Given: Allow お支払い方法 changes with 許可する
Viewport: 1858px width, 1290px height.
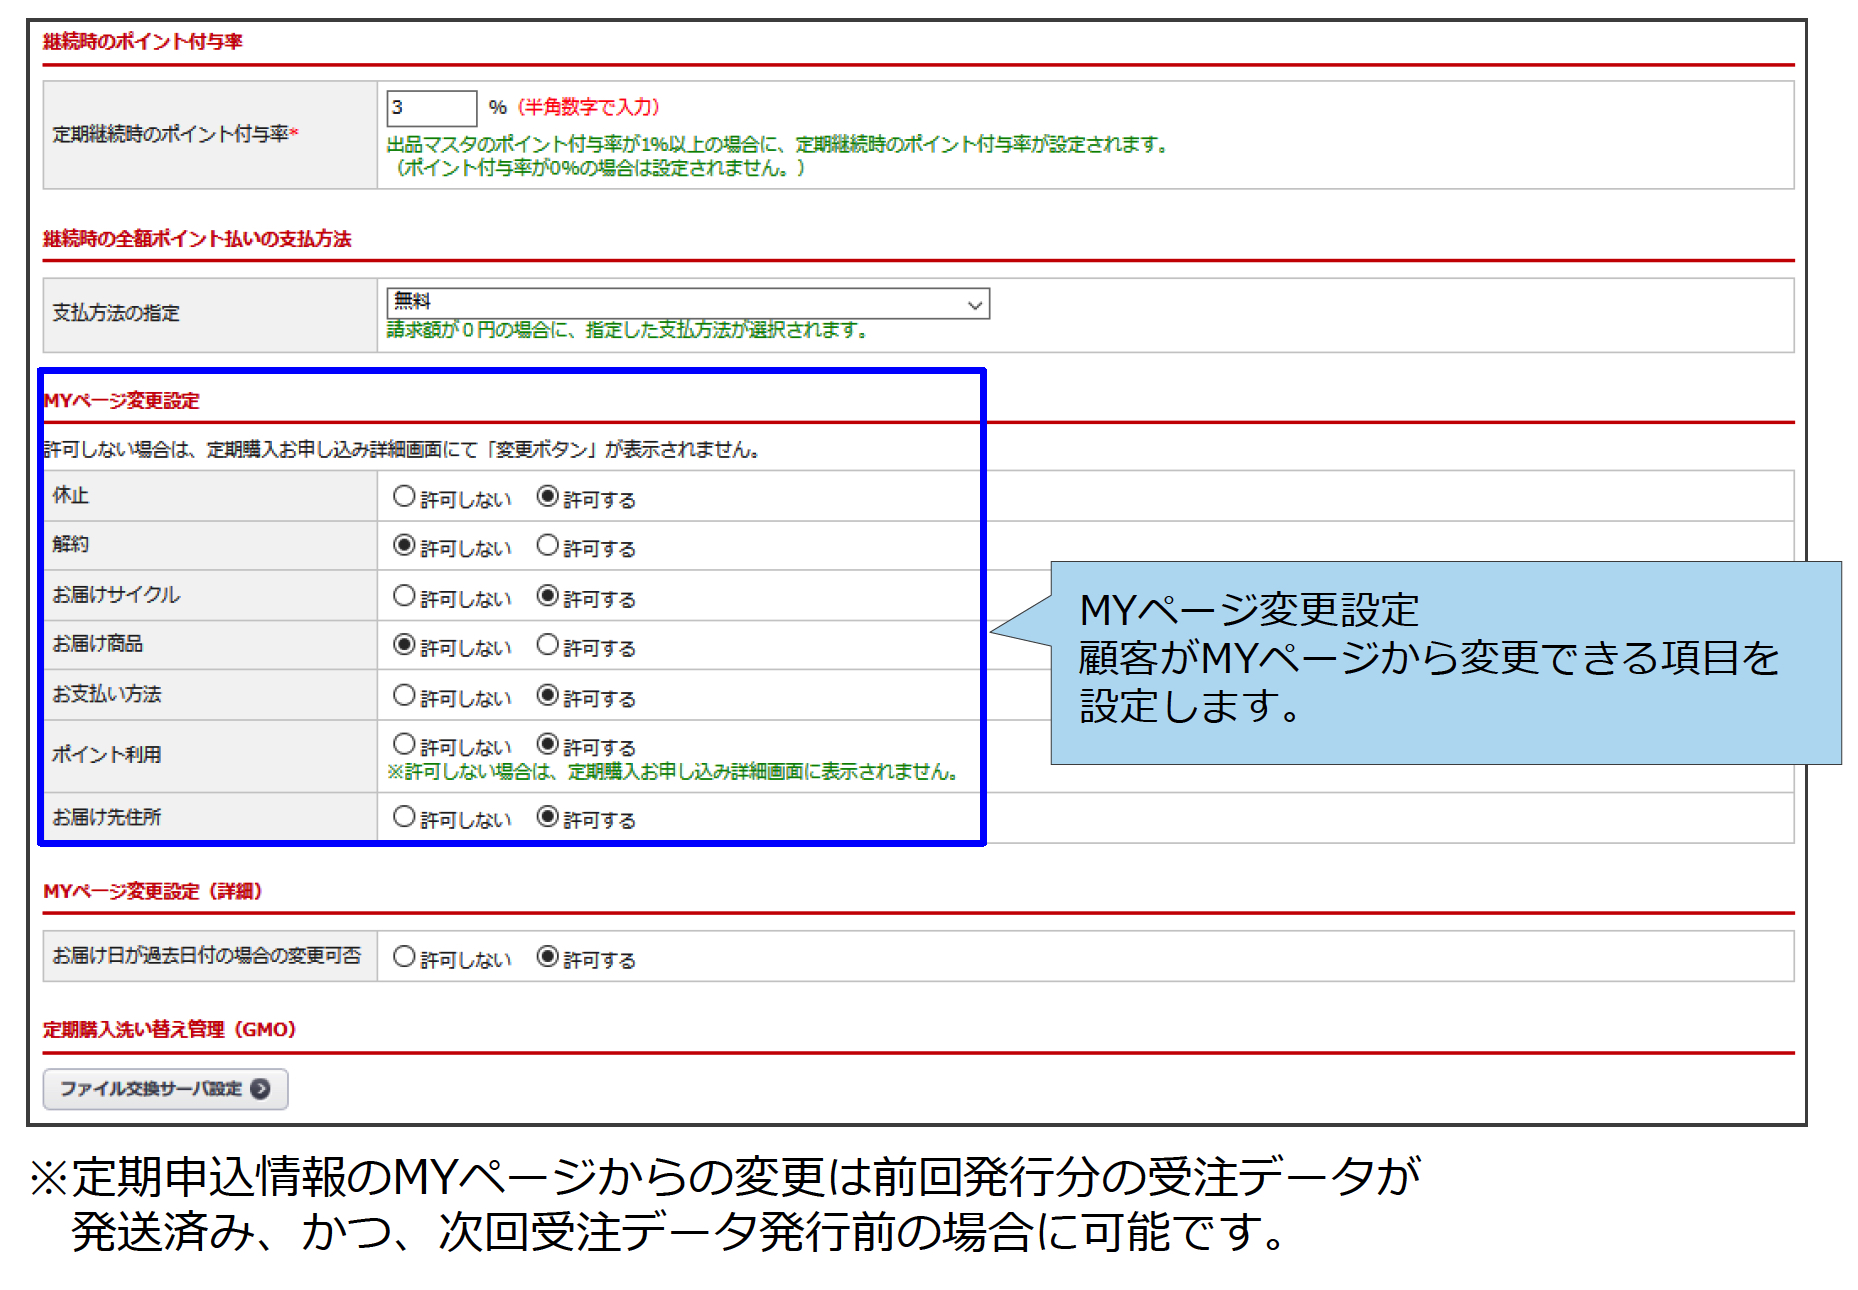Looking at the screenshot, I should (x=547, y=695).
